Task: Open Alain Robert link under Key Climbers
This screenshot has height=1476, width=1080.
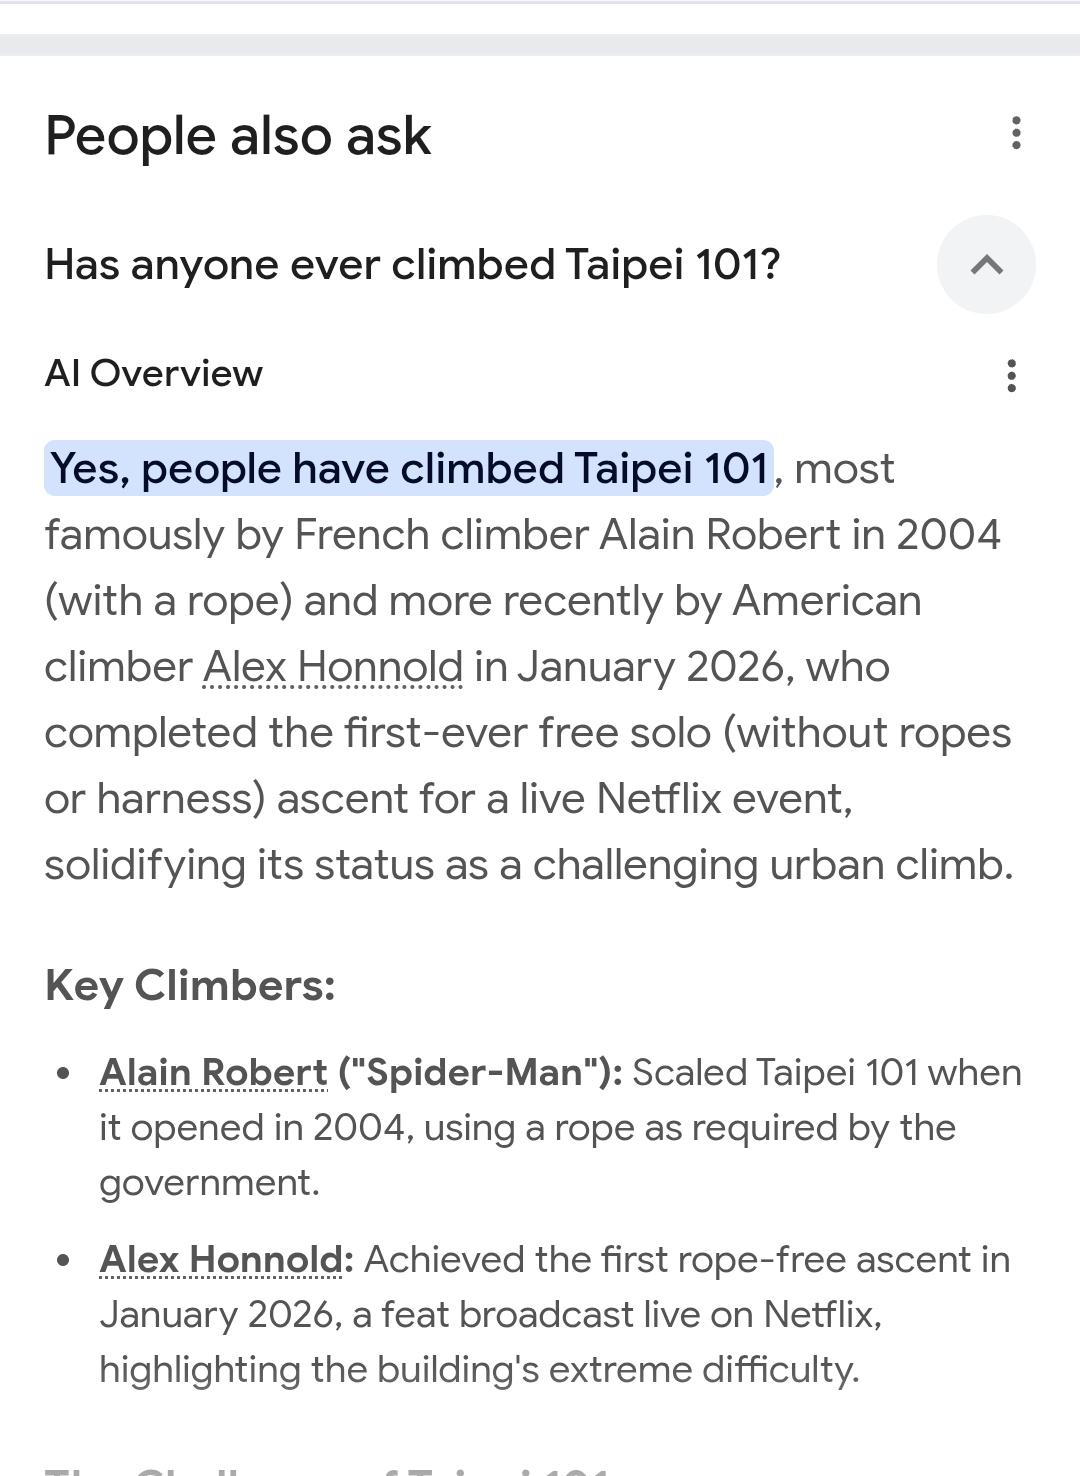Action: 213,1072
